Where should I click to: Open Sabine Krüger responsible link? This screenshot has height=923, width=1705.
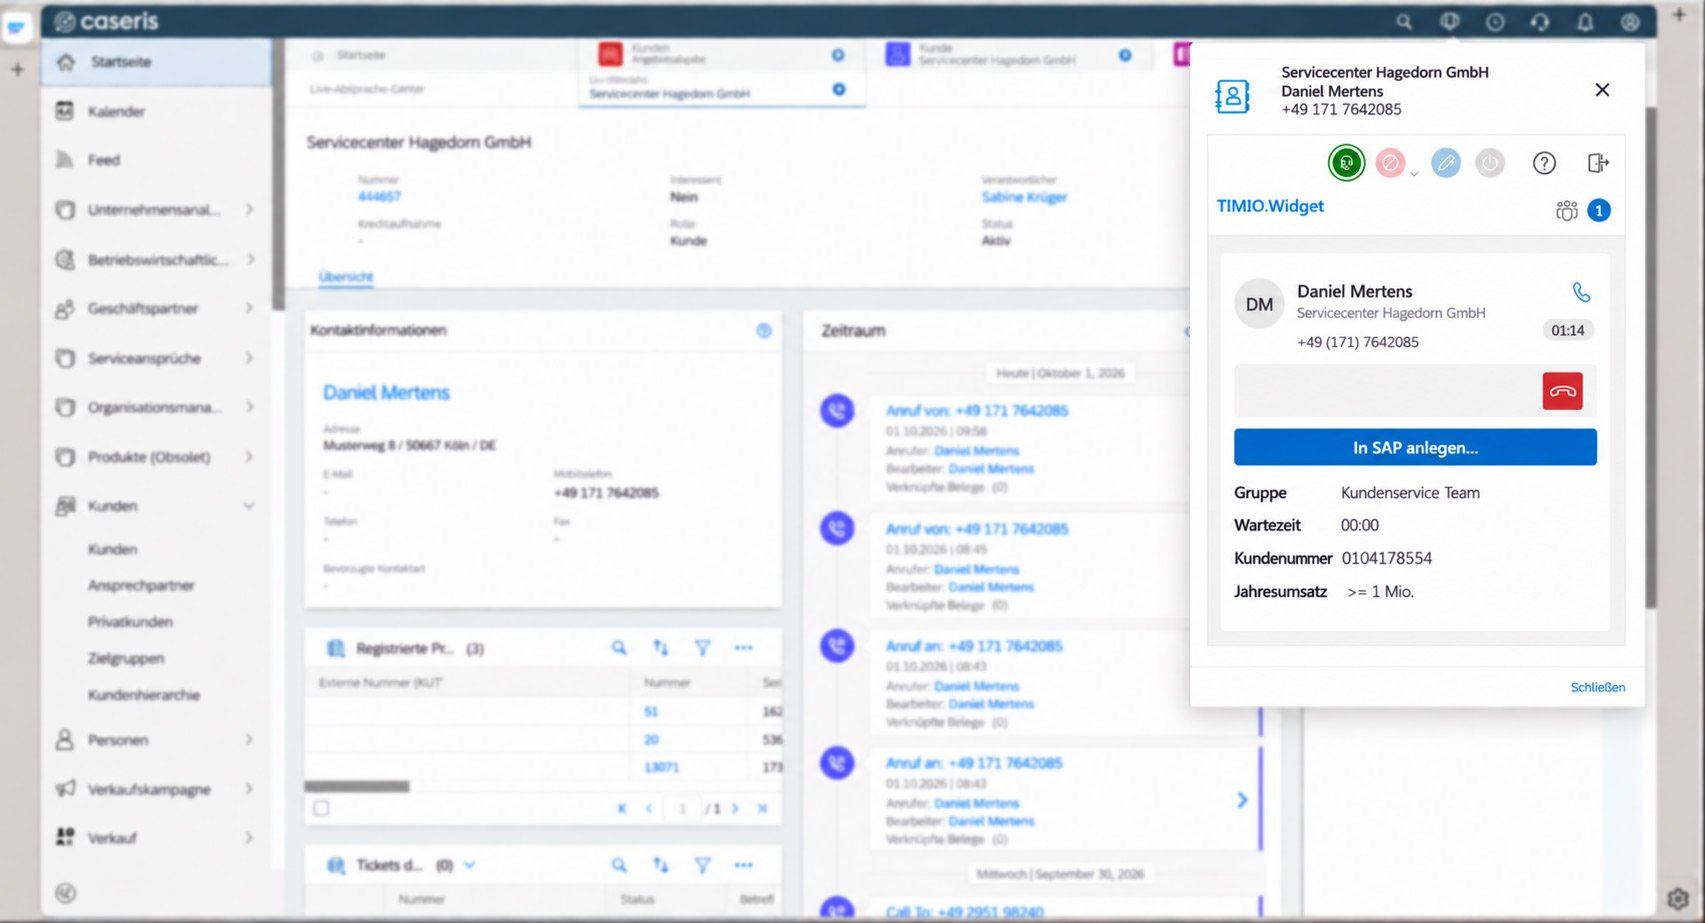coord(1024,197)
